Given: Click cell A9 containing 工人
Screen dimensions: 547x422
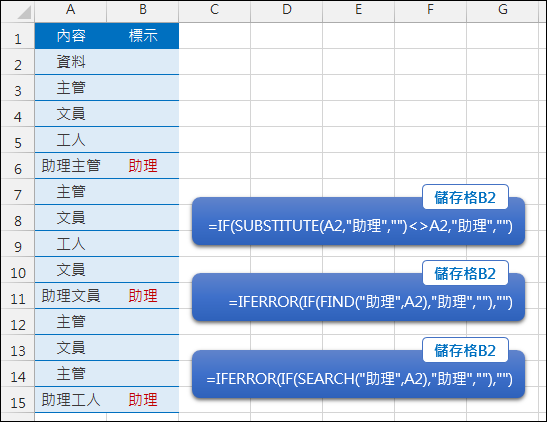Looking at the screenshot, I should pos(70,244).
